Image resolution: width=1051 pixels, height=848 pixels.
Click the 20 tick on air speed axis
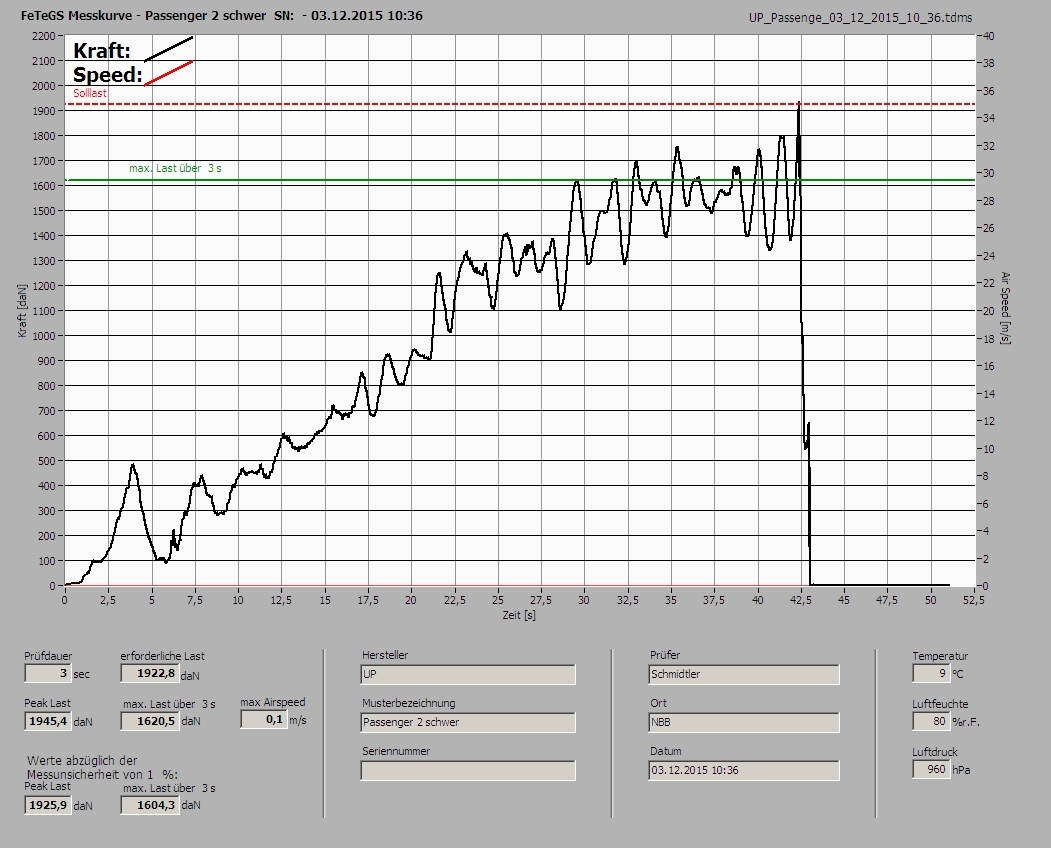[x=989, y=311]
